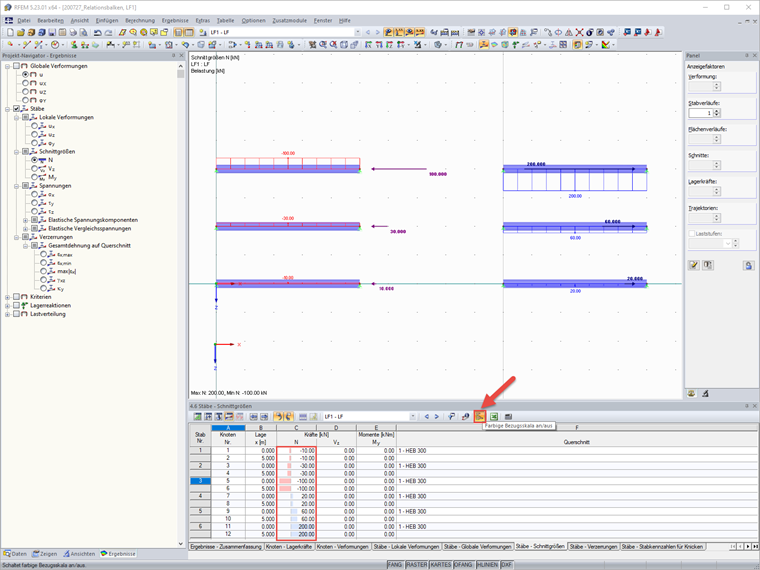Viewport: 760px width, 570px height.
Task: Switch to Ergebnisse - Zusammenfassung tab
Action: pyautogui.click(x=226, y=546)
